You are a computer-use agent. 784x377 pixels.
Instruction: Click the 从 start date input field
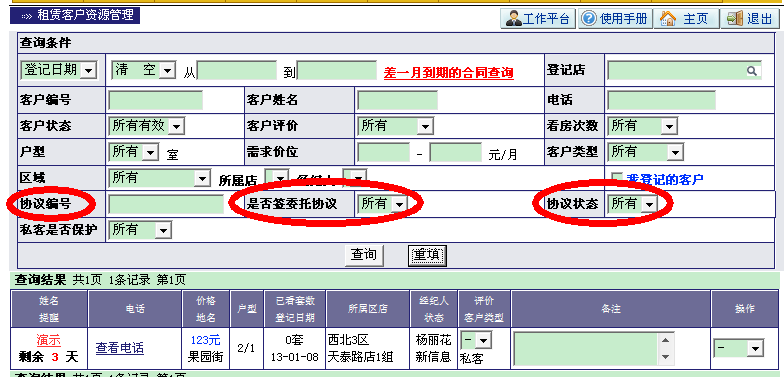(x=236, y=70)
